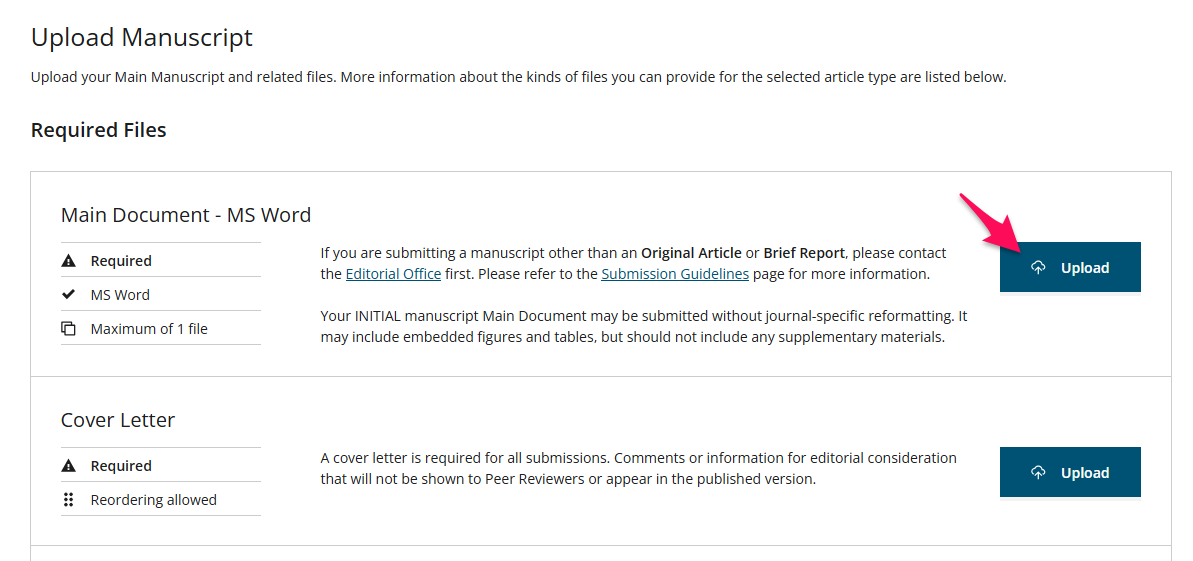
Task: Click the Cover Letter section title
Action: point(118,419)
